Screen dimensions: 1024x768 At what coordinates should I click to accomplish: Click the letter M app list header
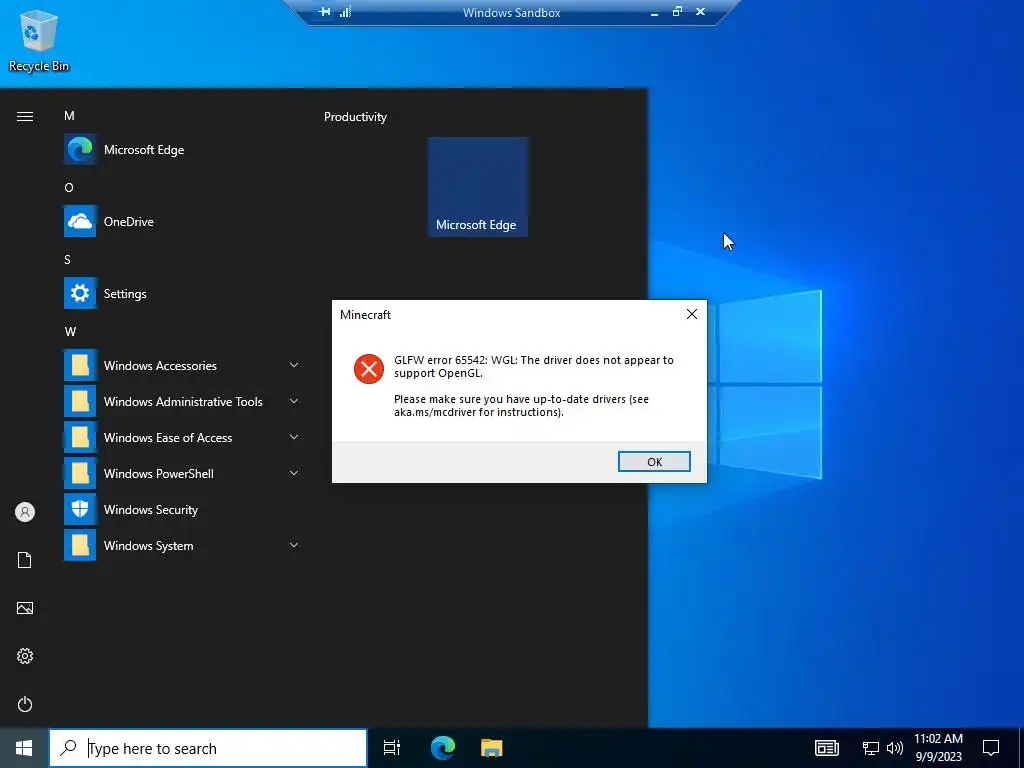[69, 116]
